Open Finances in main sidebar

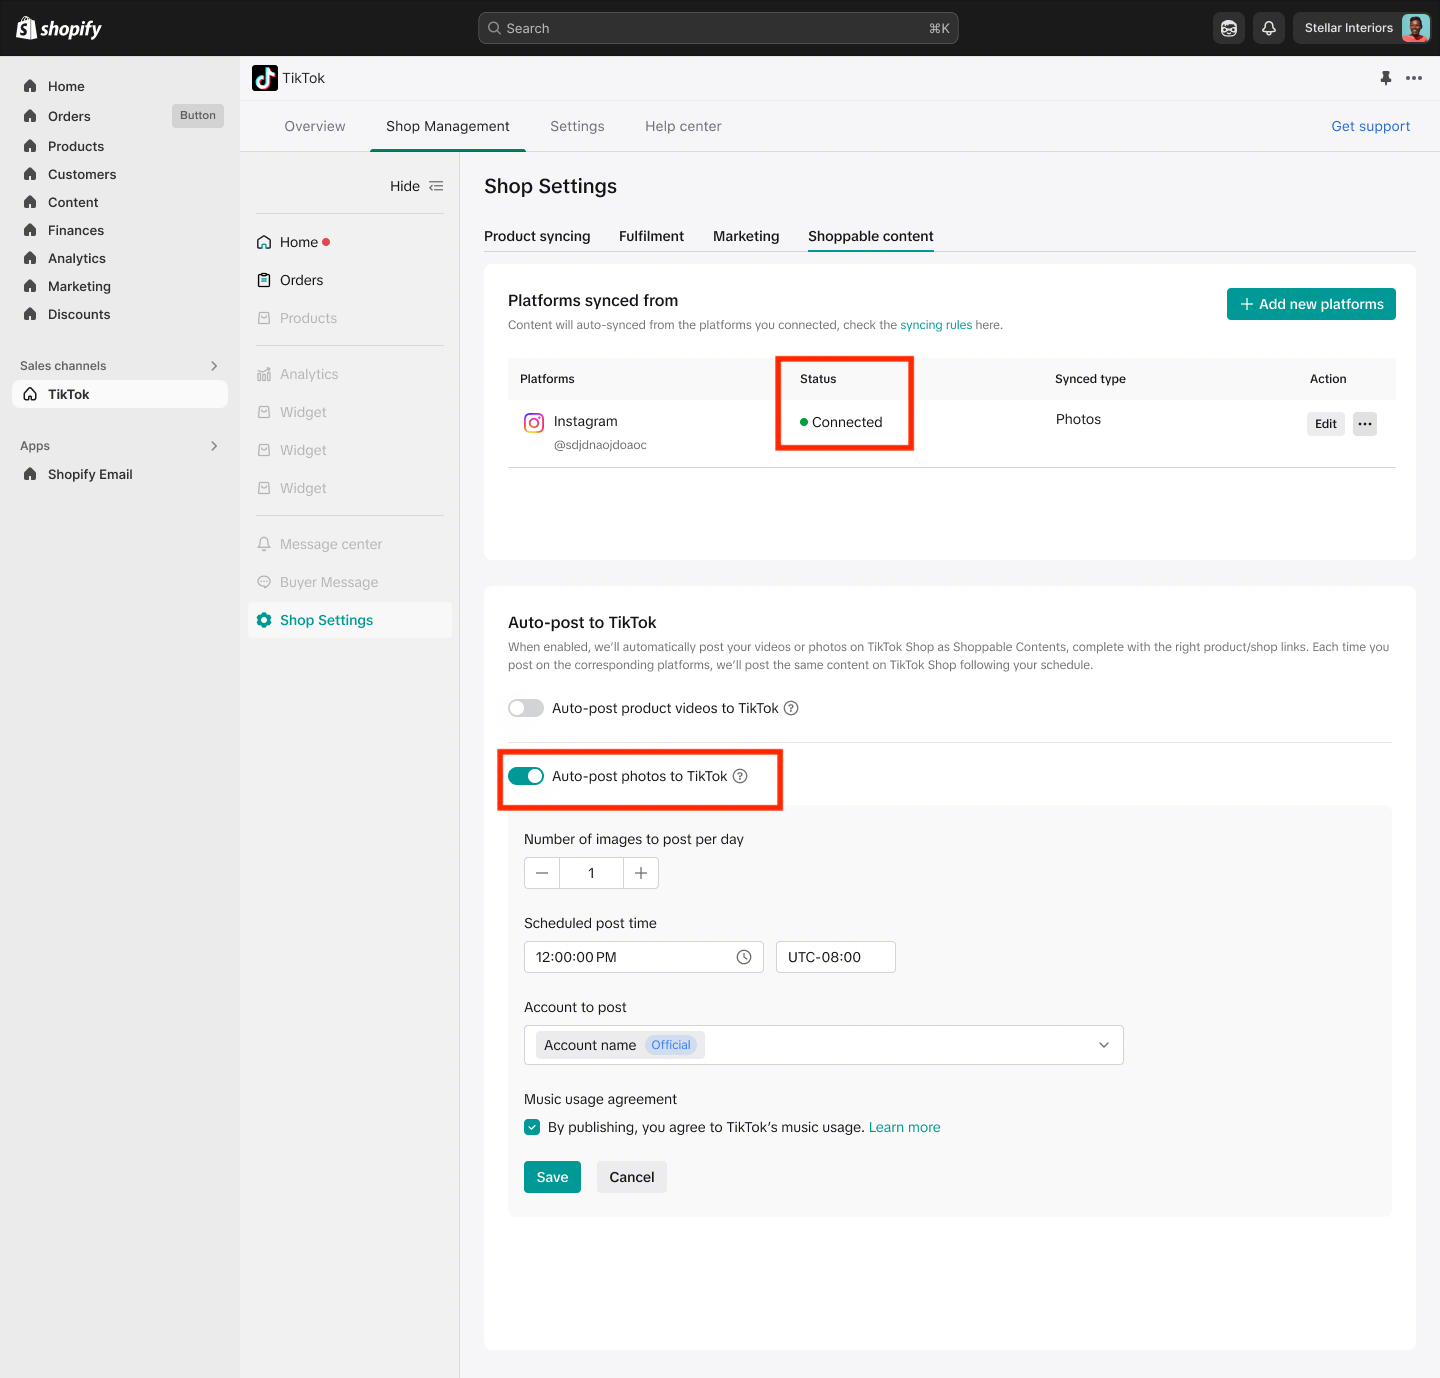(x=76, y=230)
